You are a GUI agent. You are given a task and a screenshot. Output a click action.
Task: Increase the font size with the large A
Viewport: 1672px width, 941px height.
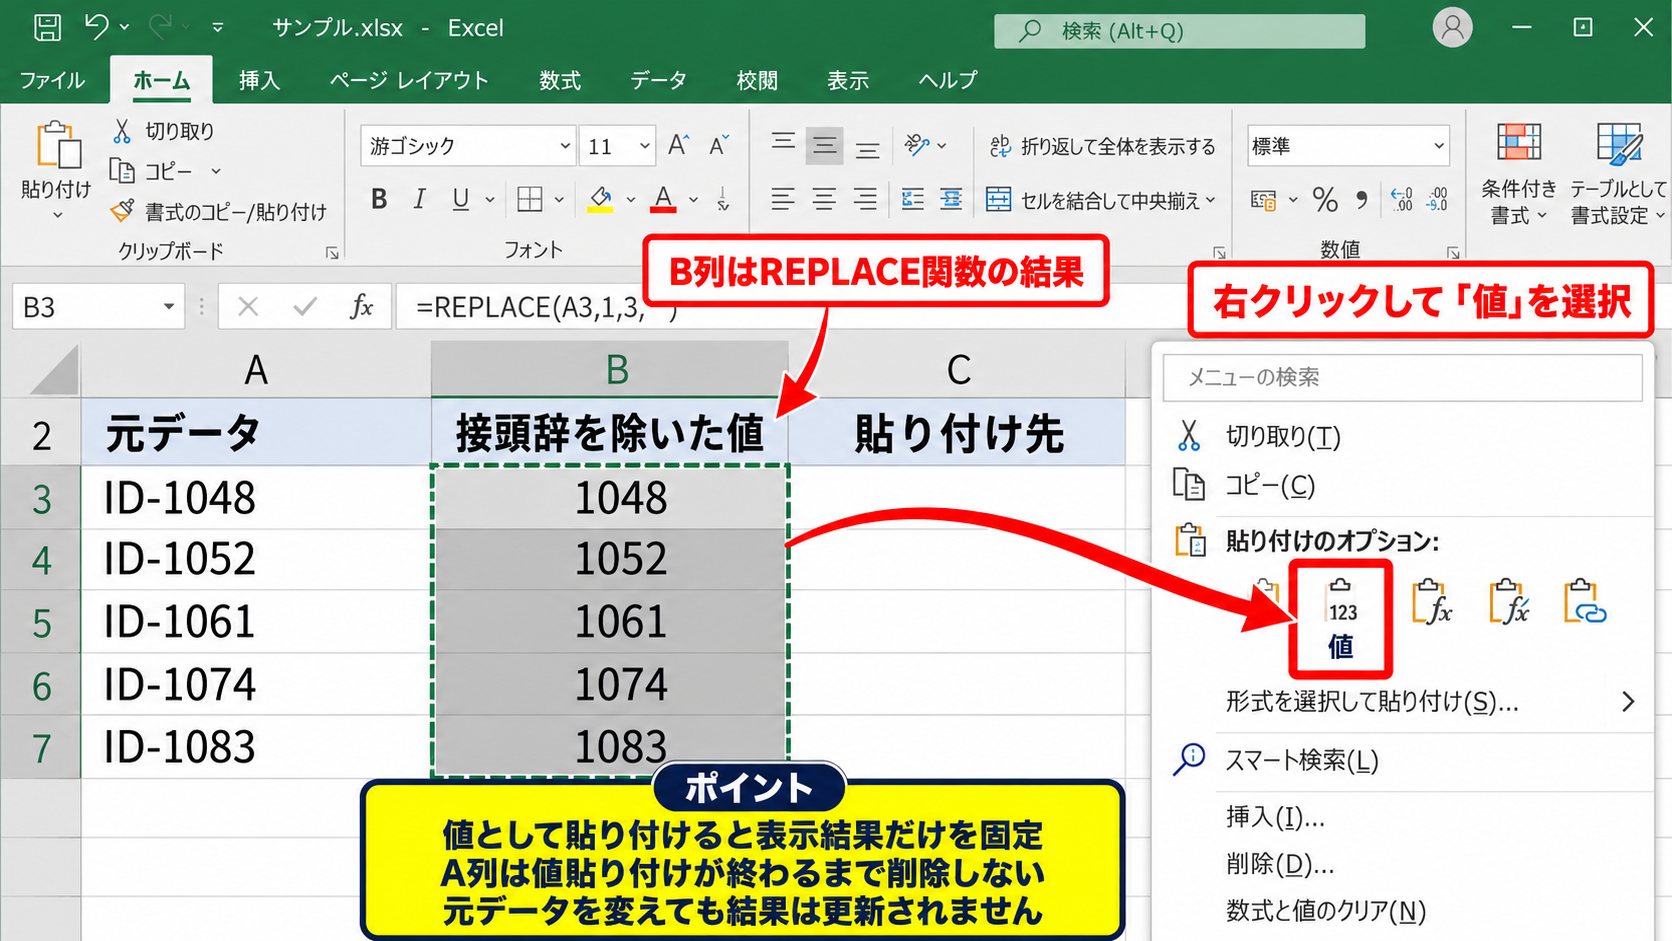[x=678, y=146]
